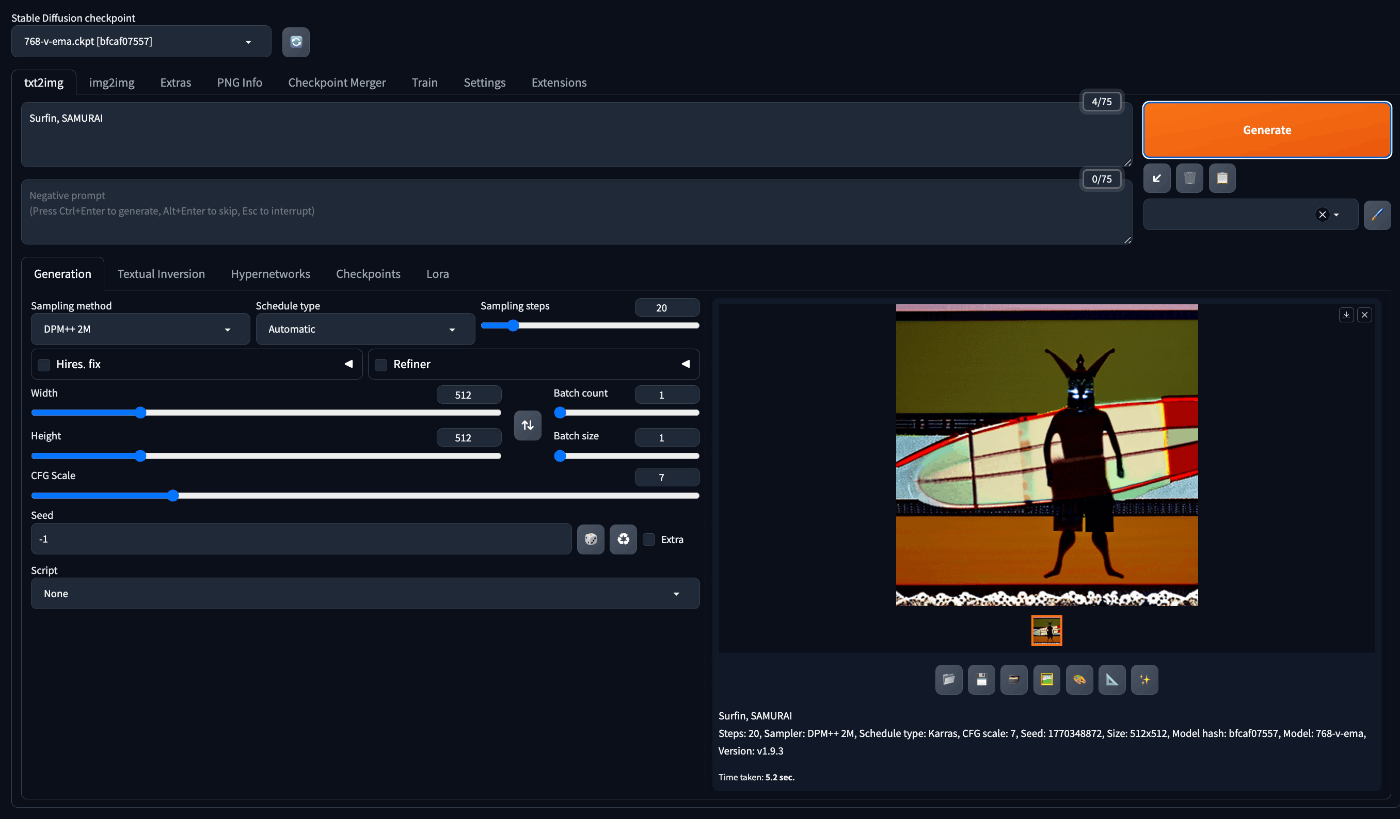
Task: Click the Height value field
Action: click(469, 437)
